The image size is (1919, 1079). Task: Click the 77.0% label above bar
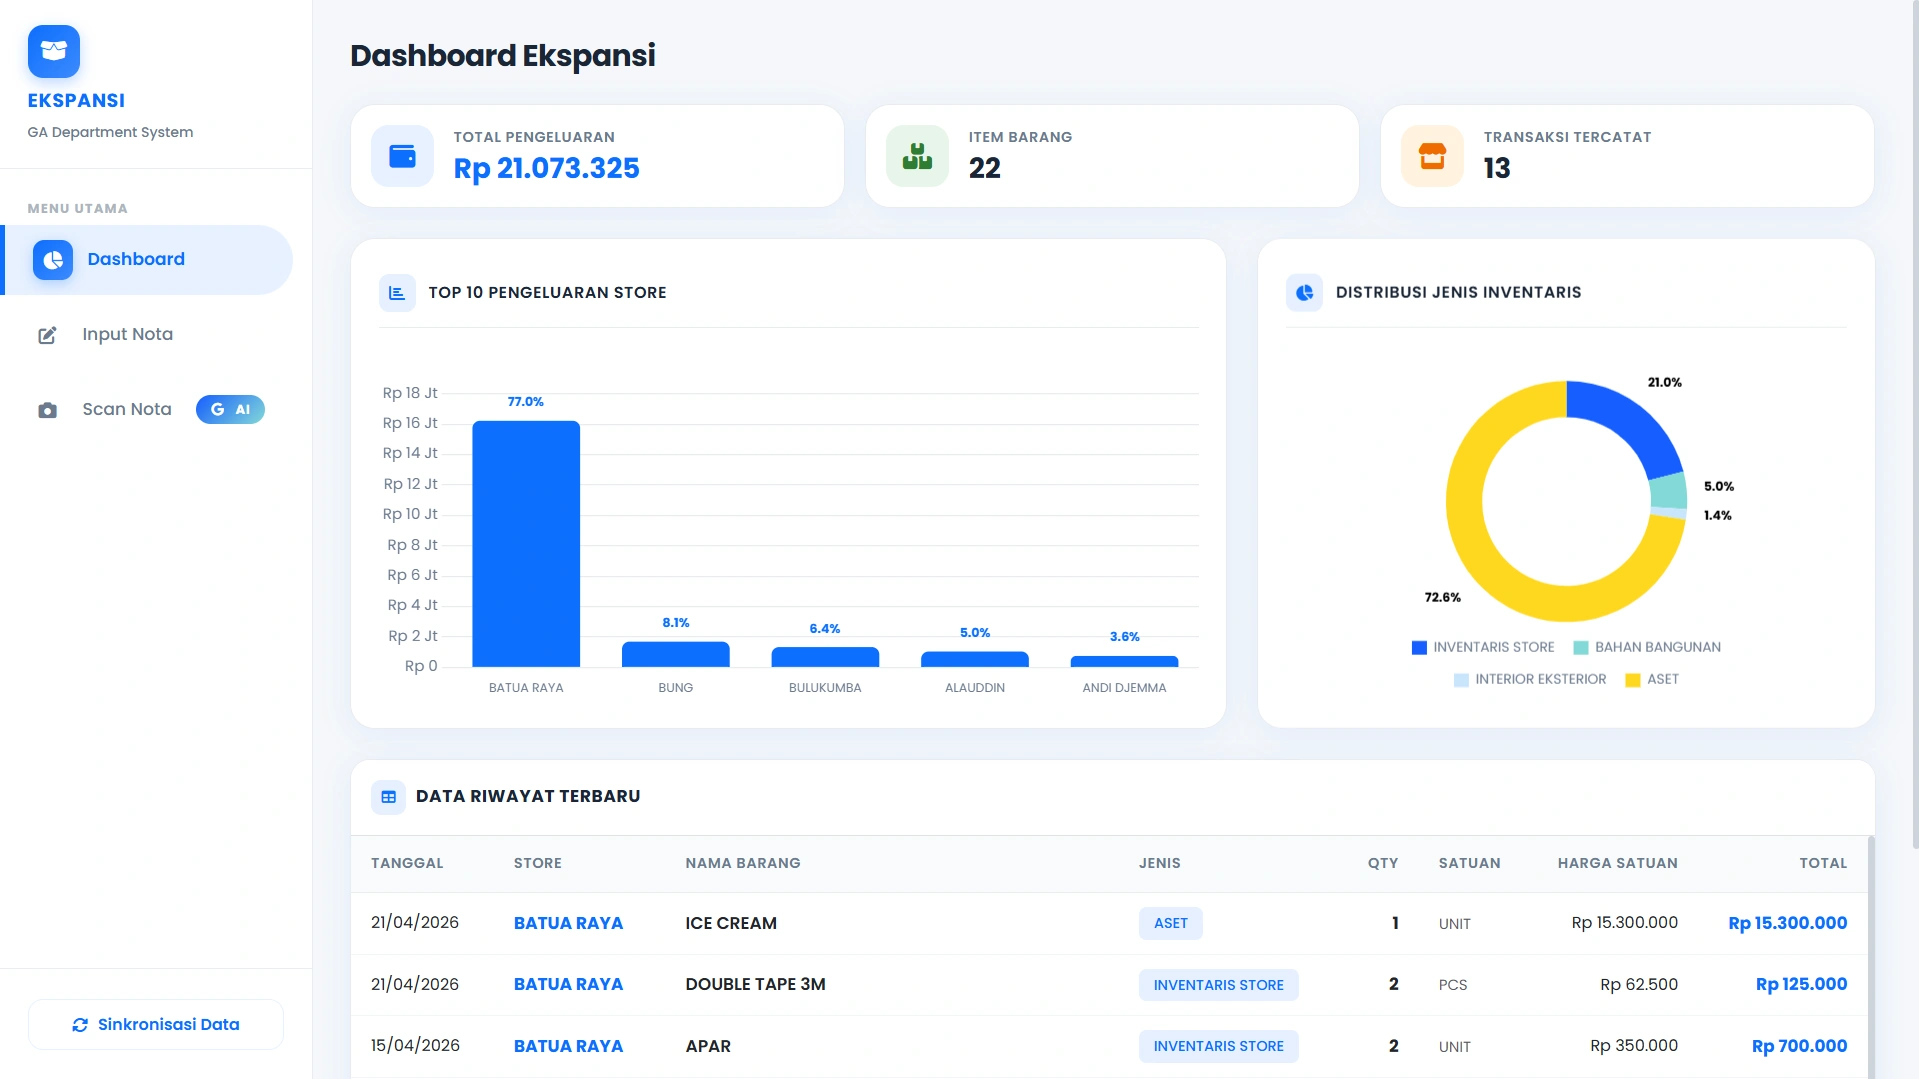pyautogui.click(x=526, y=402)
